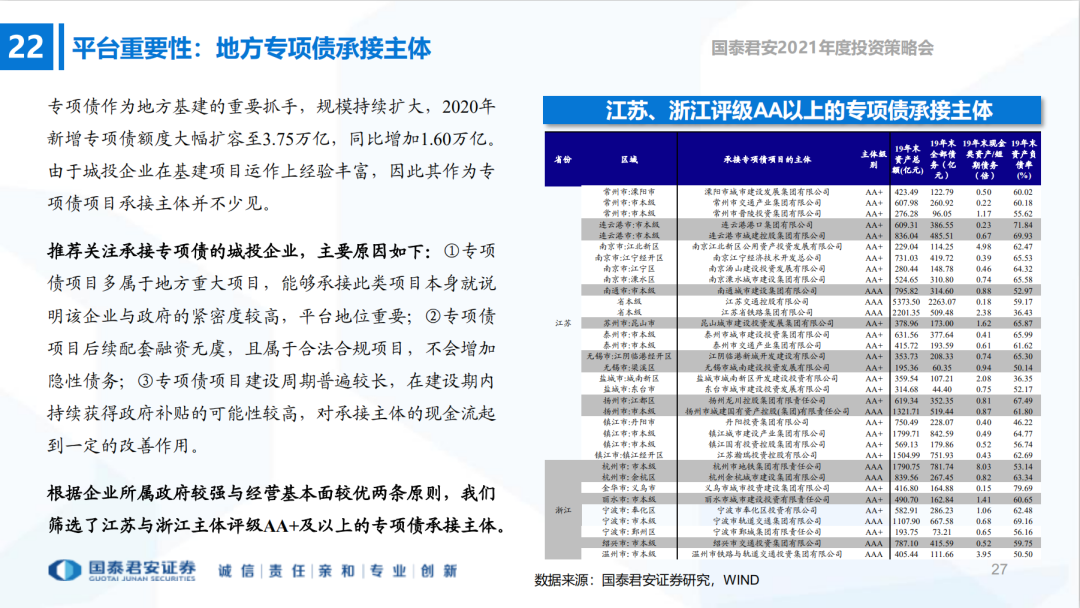The height and width of the screenshot is (608, 1080).
Task: Click the row 盐城市城南新区开发建设投资有限公司
Action: click(x=811, y=378)
